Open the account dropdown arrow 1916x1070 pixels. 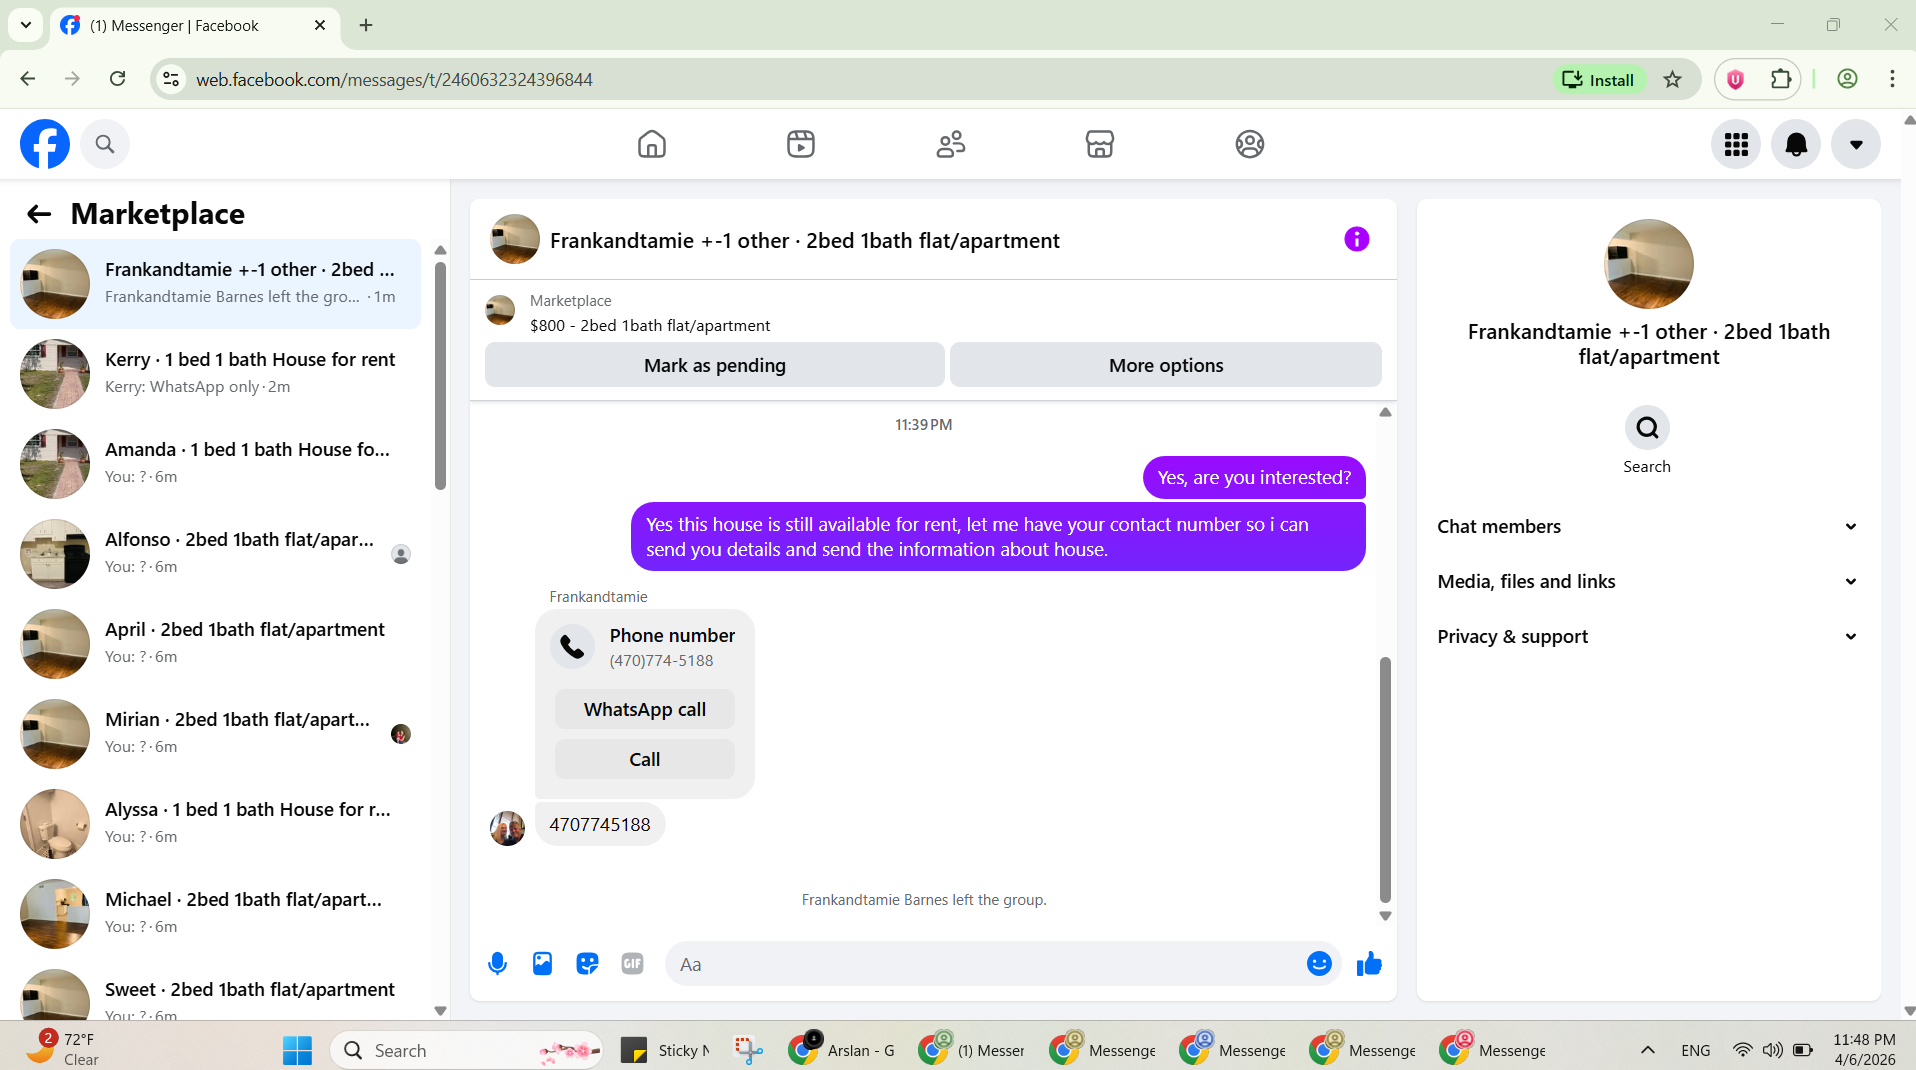pos(1856,144)
